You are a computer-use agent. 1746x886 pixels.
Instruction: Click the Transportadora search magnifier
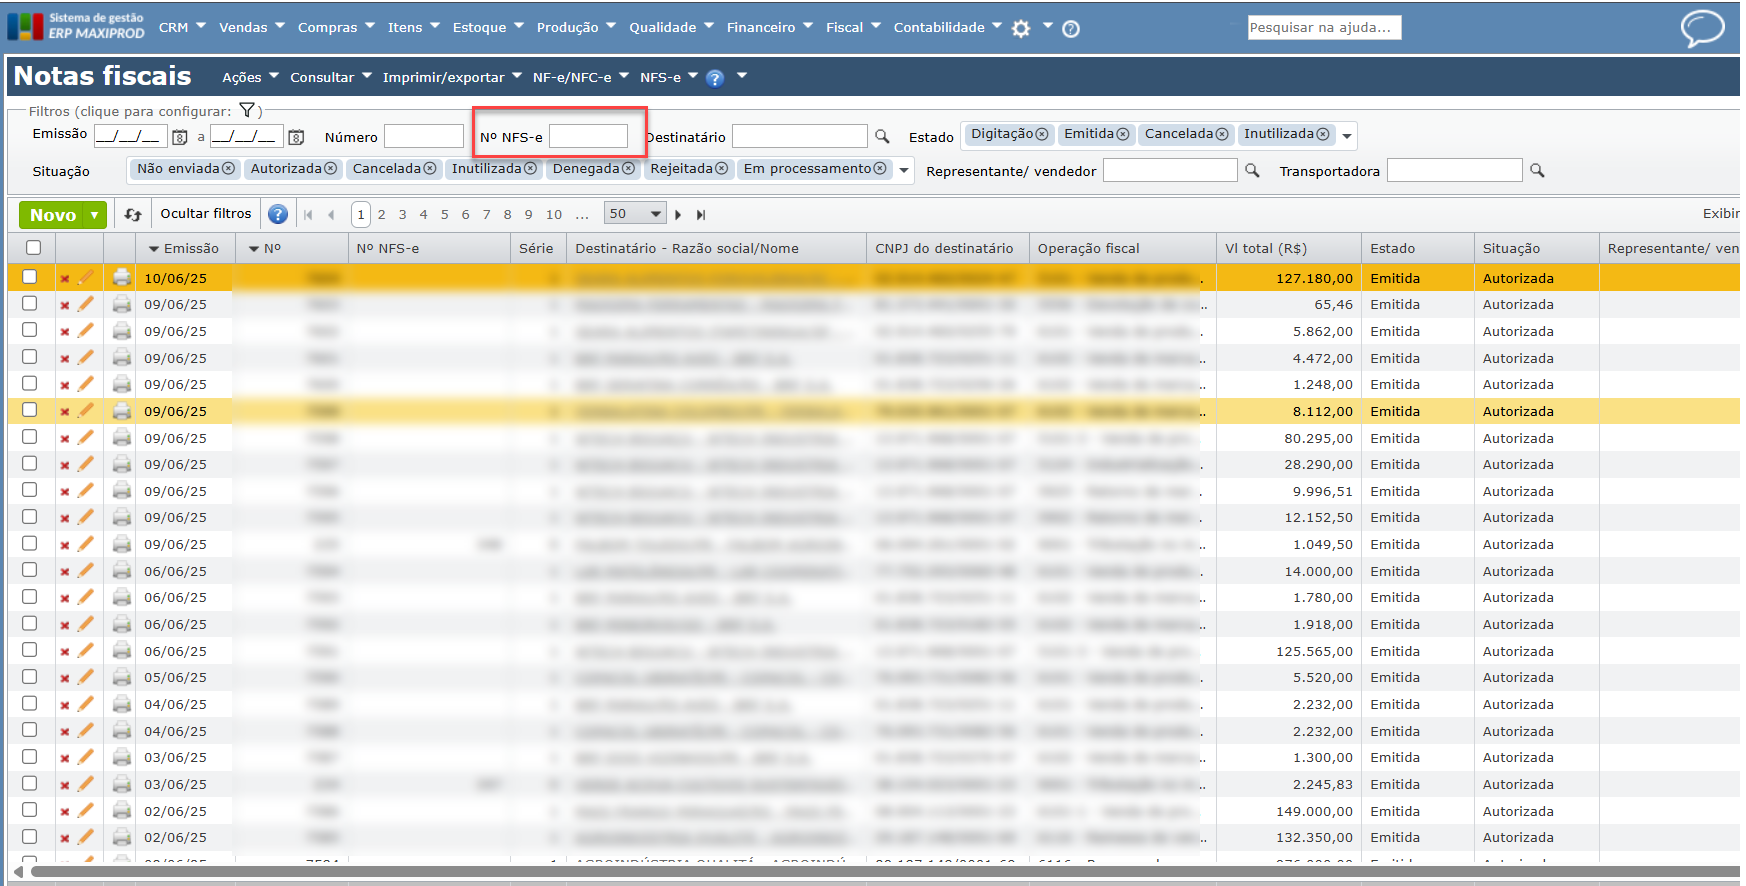[1537, 171]
